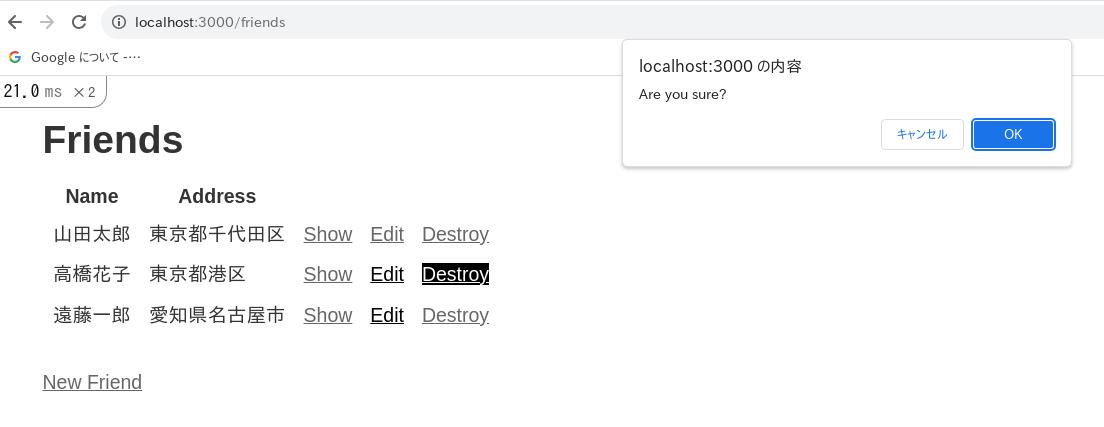Edit the 高橋花子 friend

tap(386, 274)
